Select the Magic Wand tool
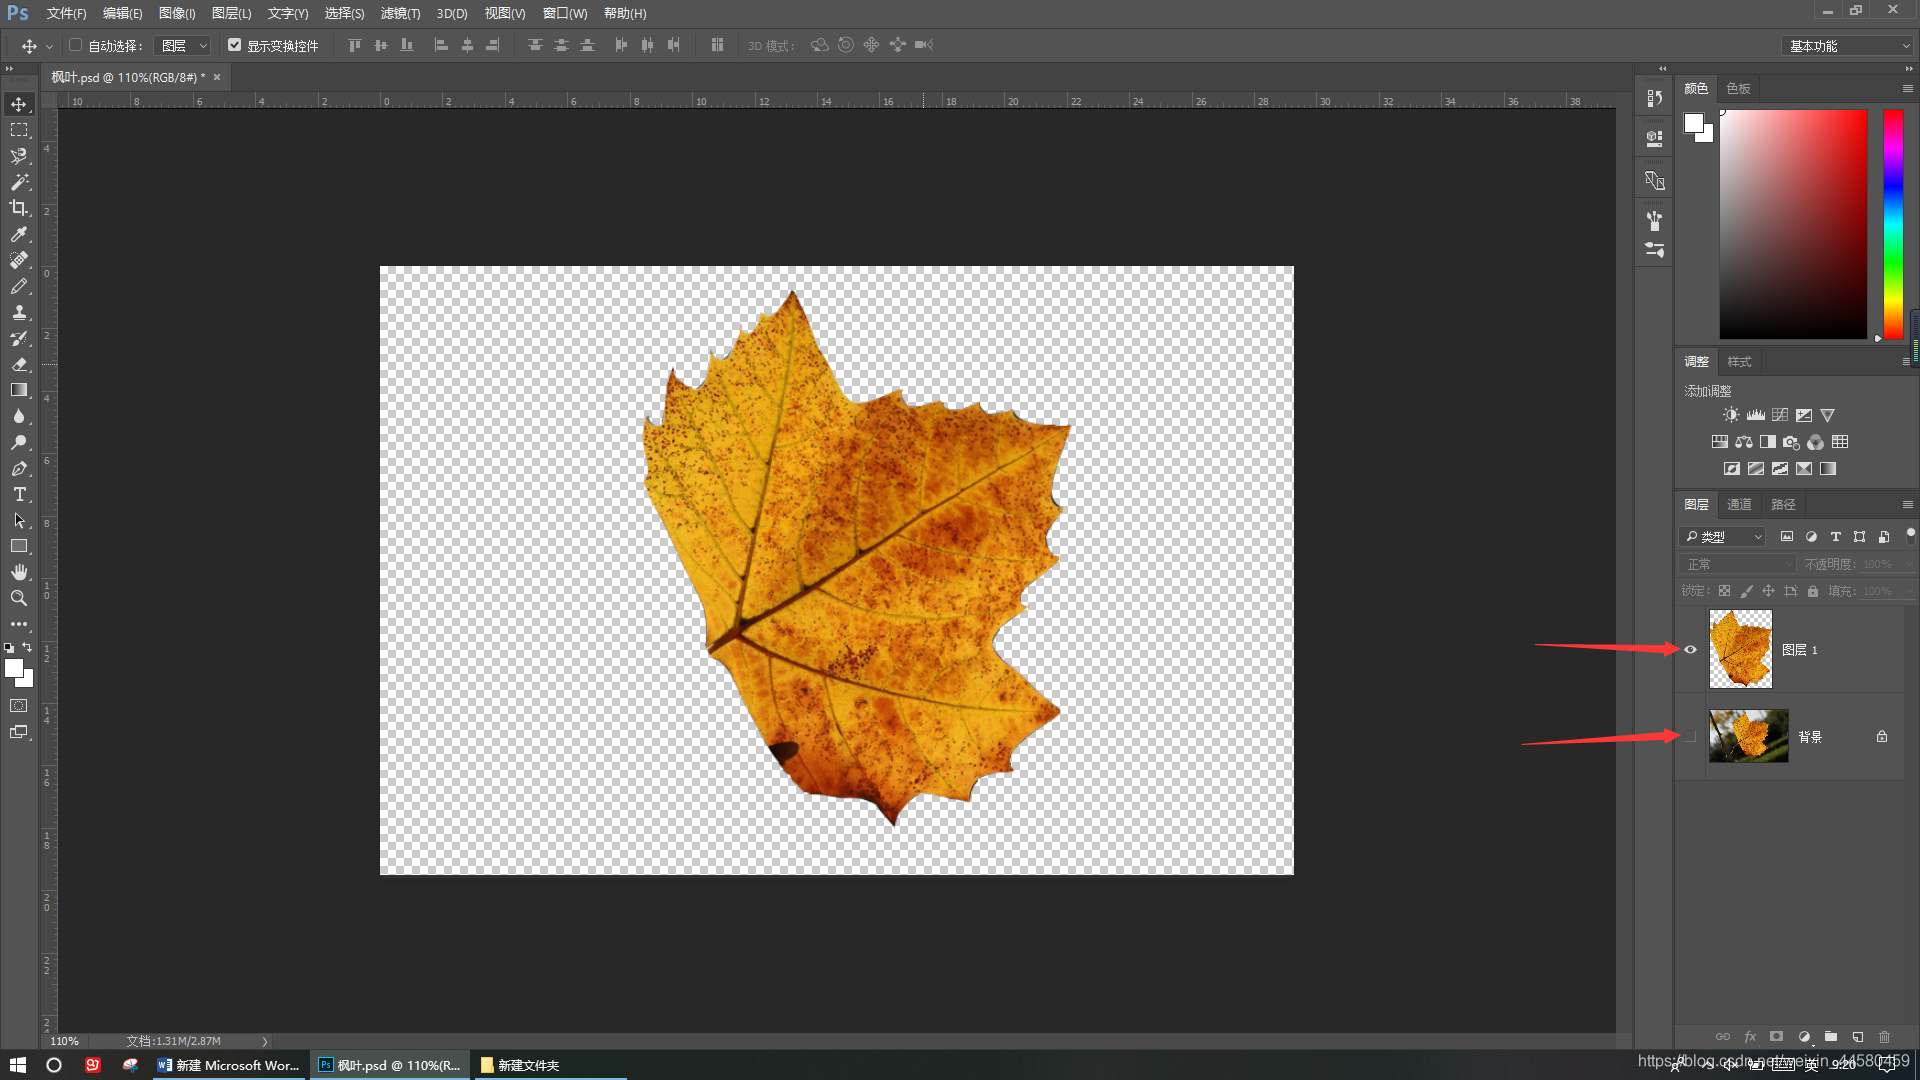 pos(19,182)
